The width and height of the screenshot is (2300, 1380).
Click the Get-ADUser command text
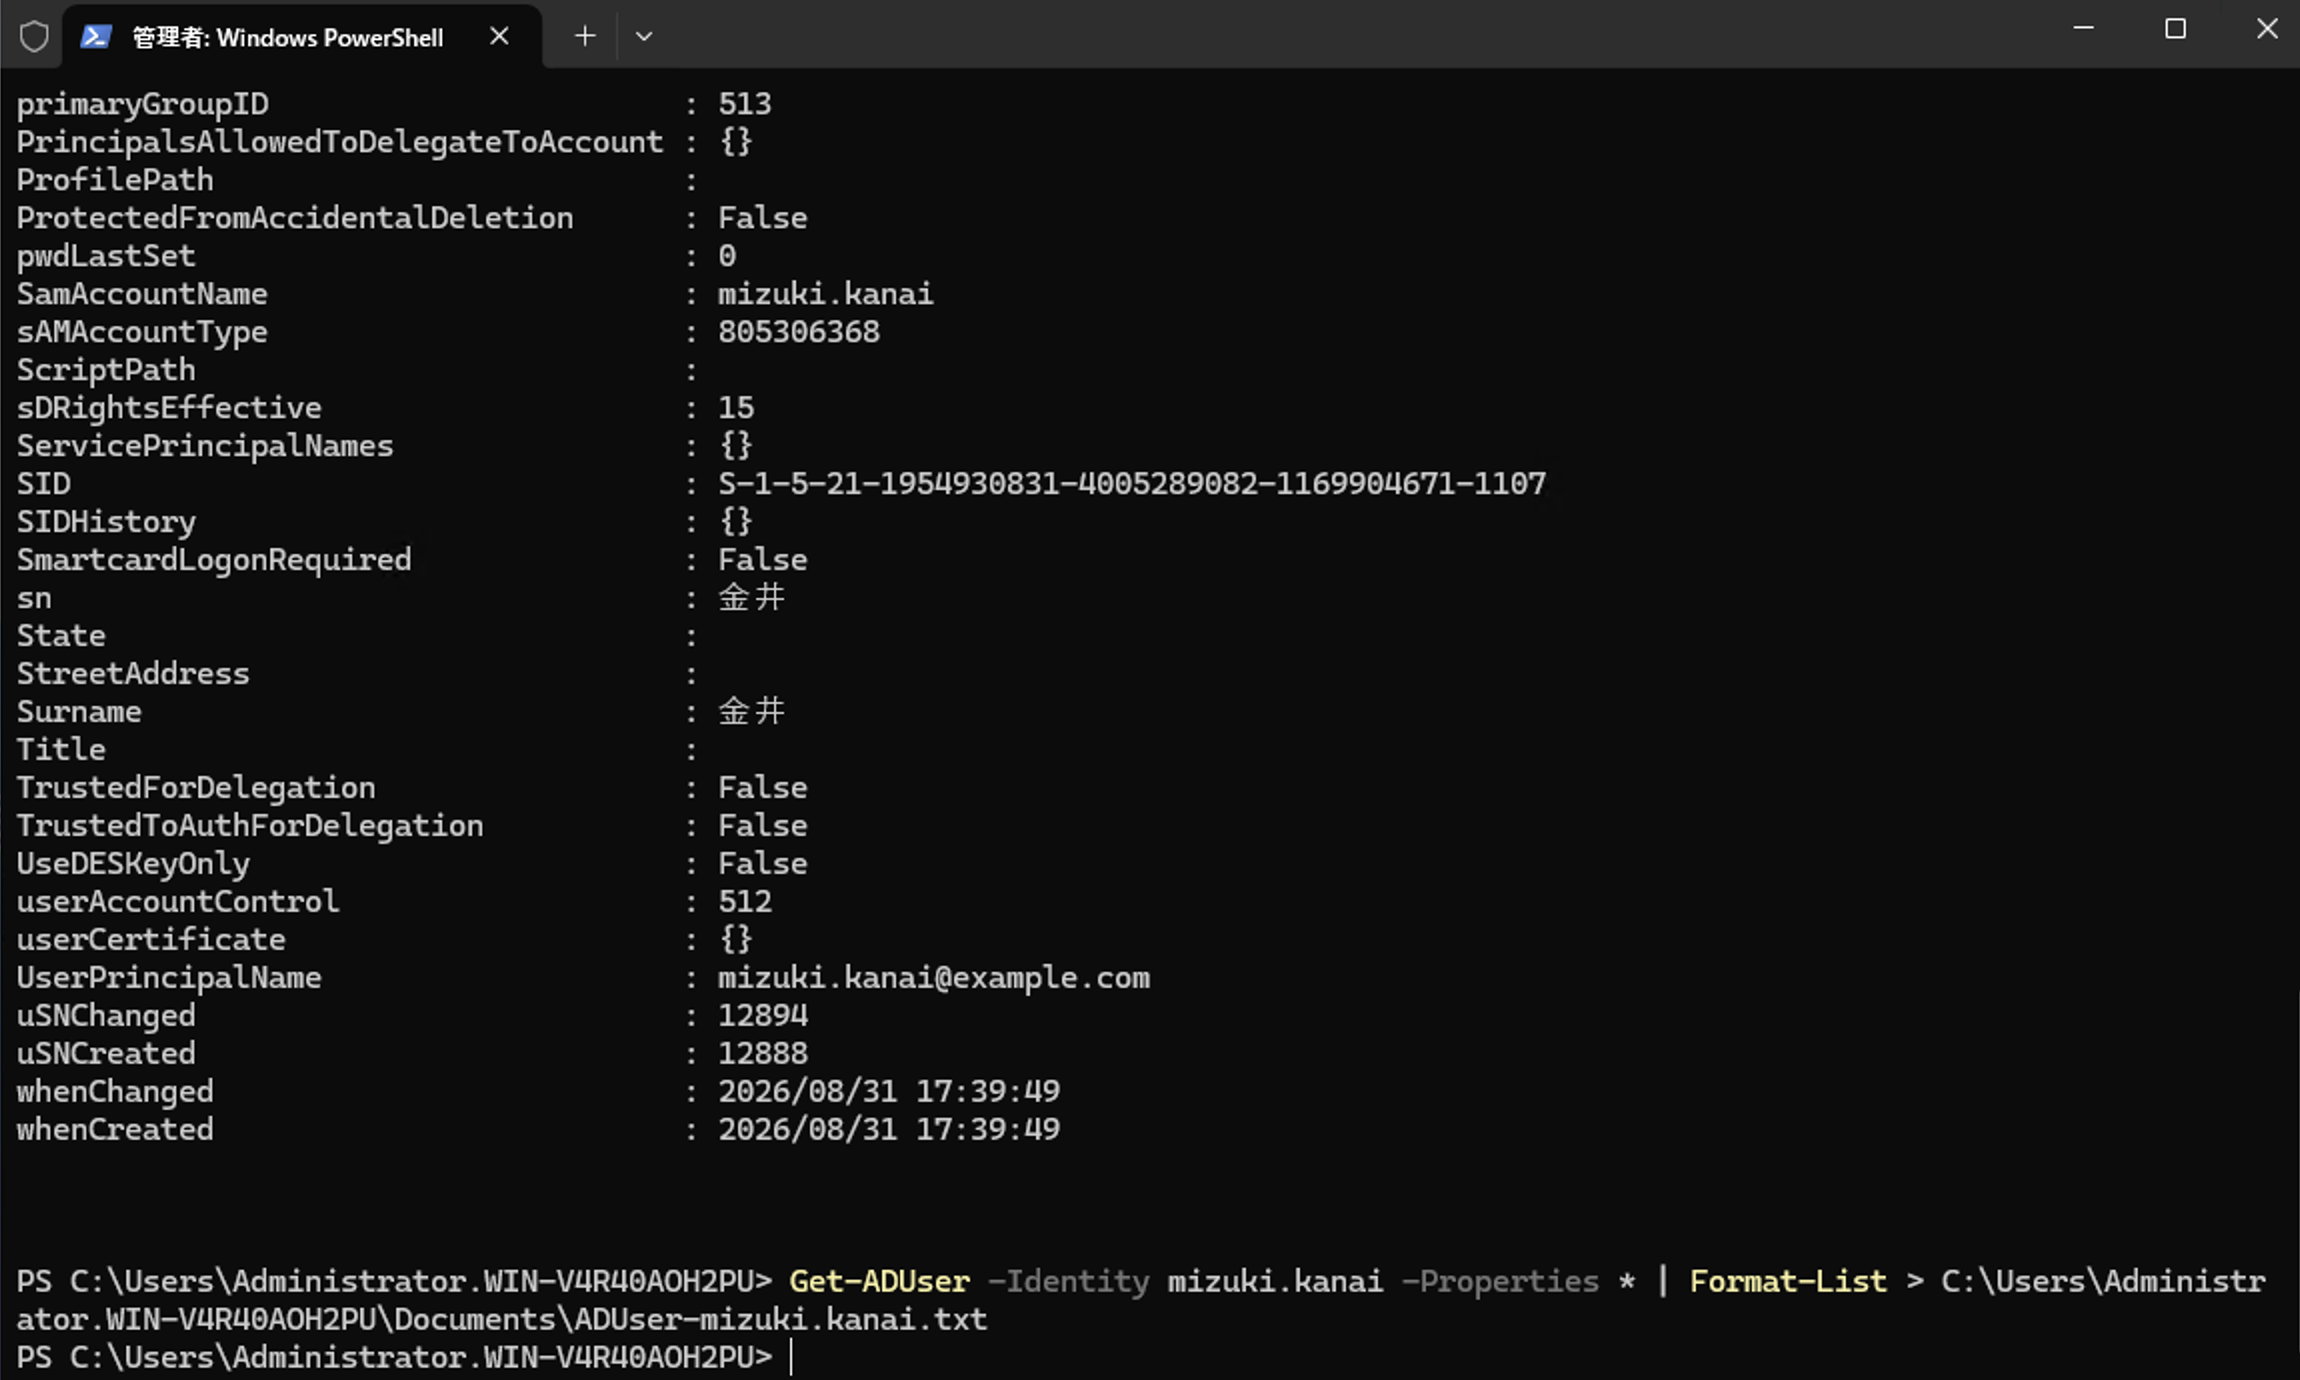[x=879, y=1281]
